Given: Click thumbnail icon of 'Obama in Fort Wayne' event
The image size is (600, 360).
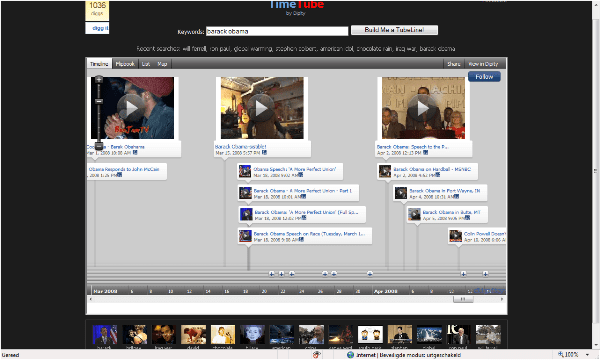Looking at the screenshot, I should coord(401,193).
